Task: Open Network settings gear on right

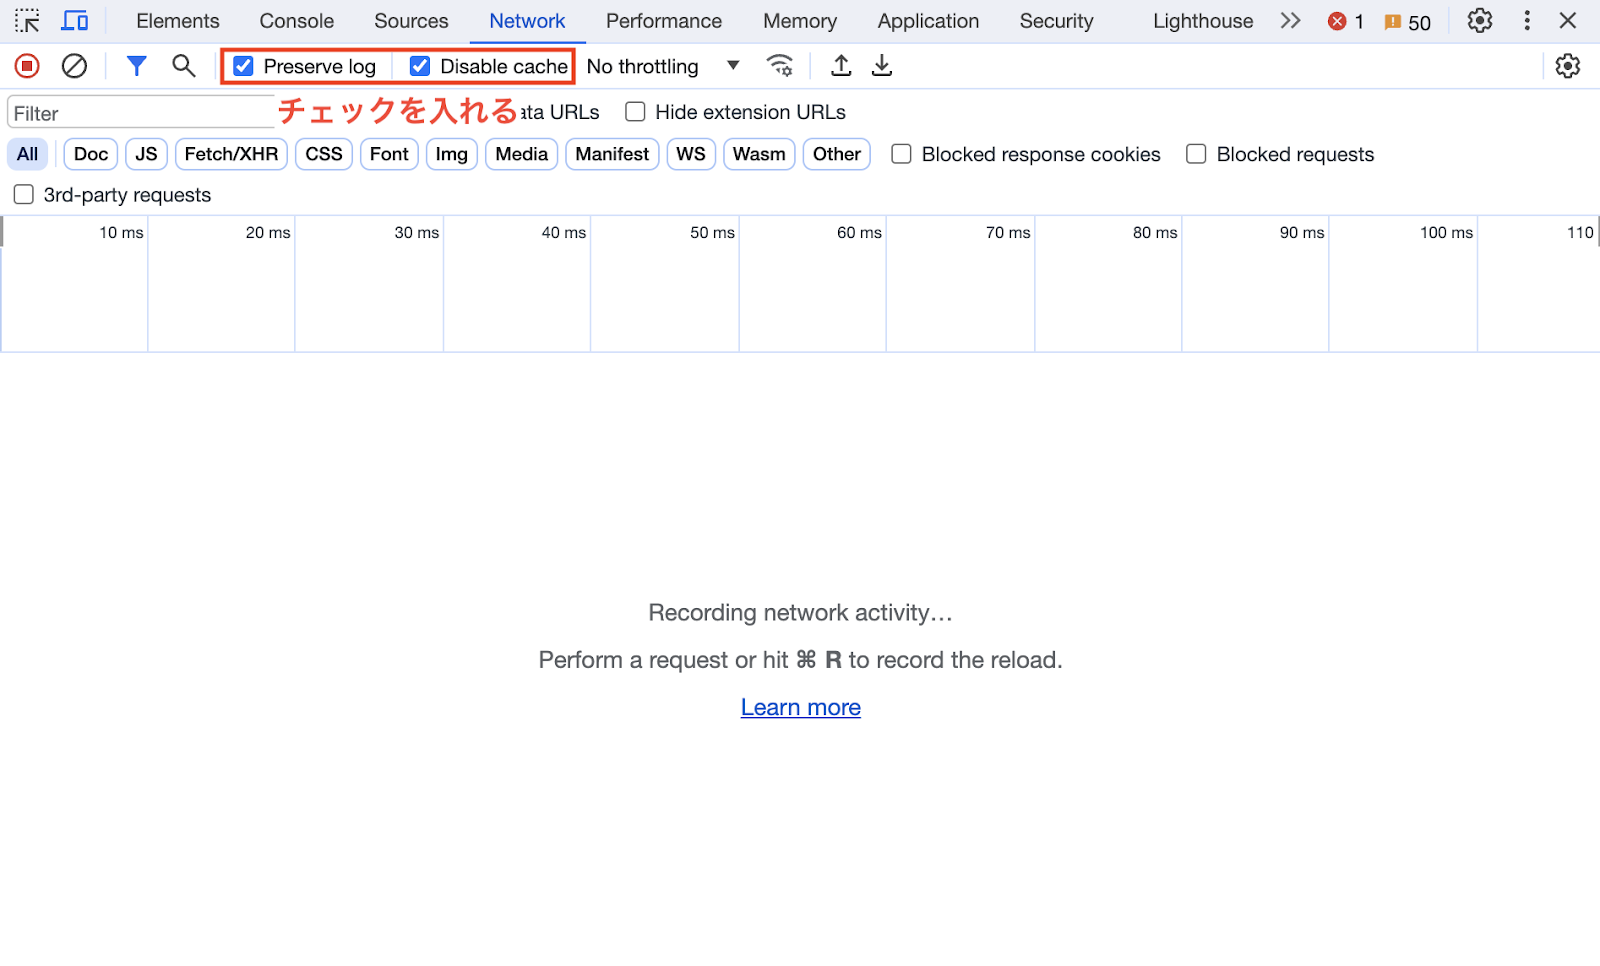Action: [1567, 66]
